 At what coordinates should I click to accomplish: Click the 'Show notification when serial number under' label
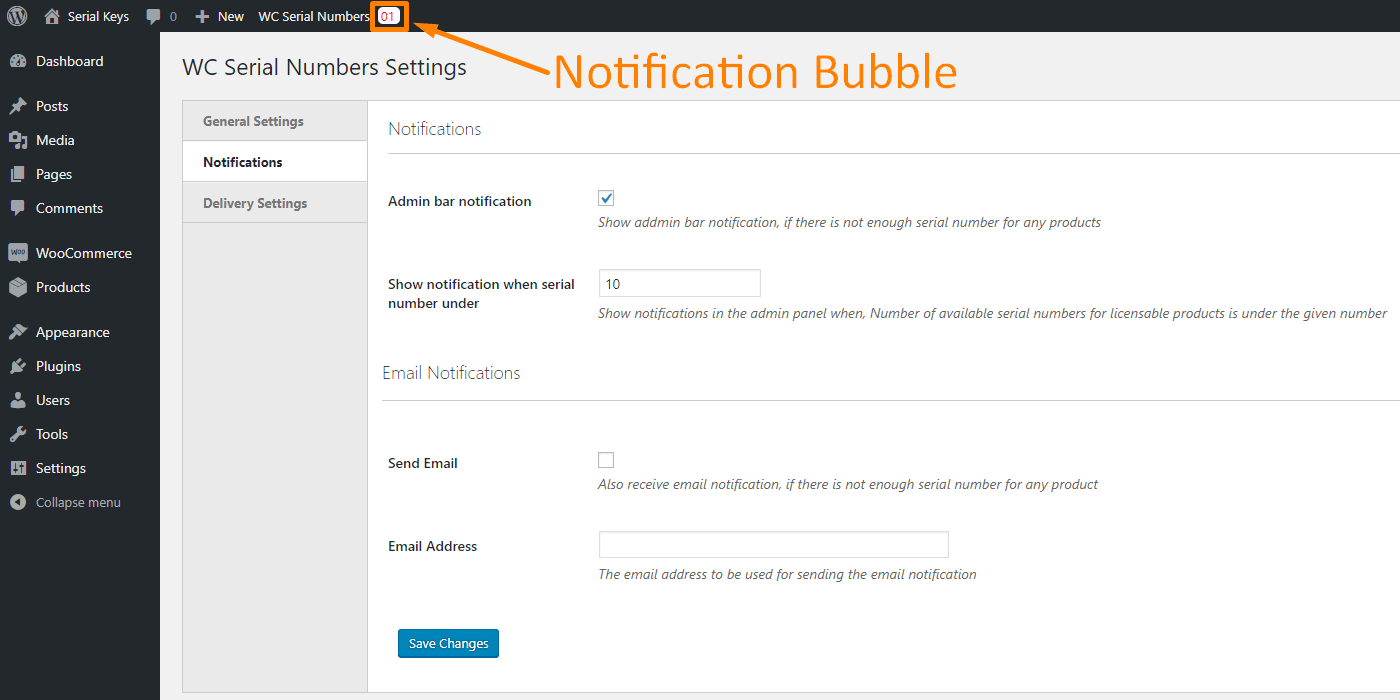tap(481, 293)
